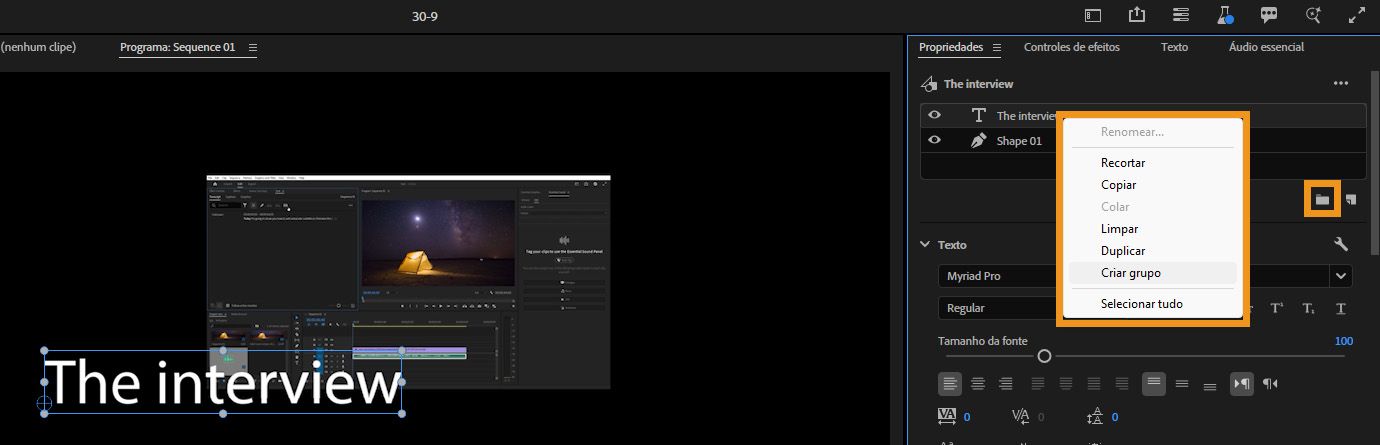1380x445 pixels.
Task: Switch to Controles de efeitos tab
Action: [1072, 47]
